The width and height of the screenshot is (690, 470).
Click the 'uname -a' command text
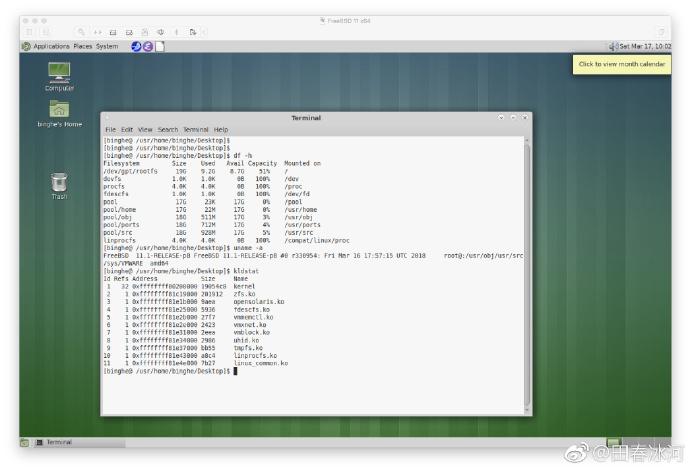(x=249, y=248)
